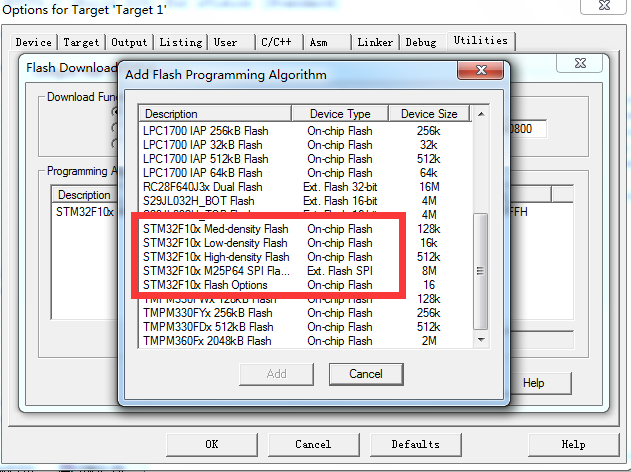Switch to the Output tab
The image size is (631, 472).
[129, 42]
